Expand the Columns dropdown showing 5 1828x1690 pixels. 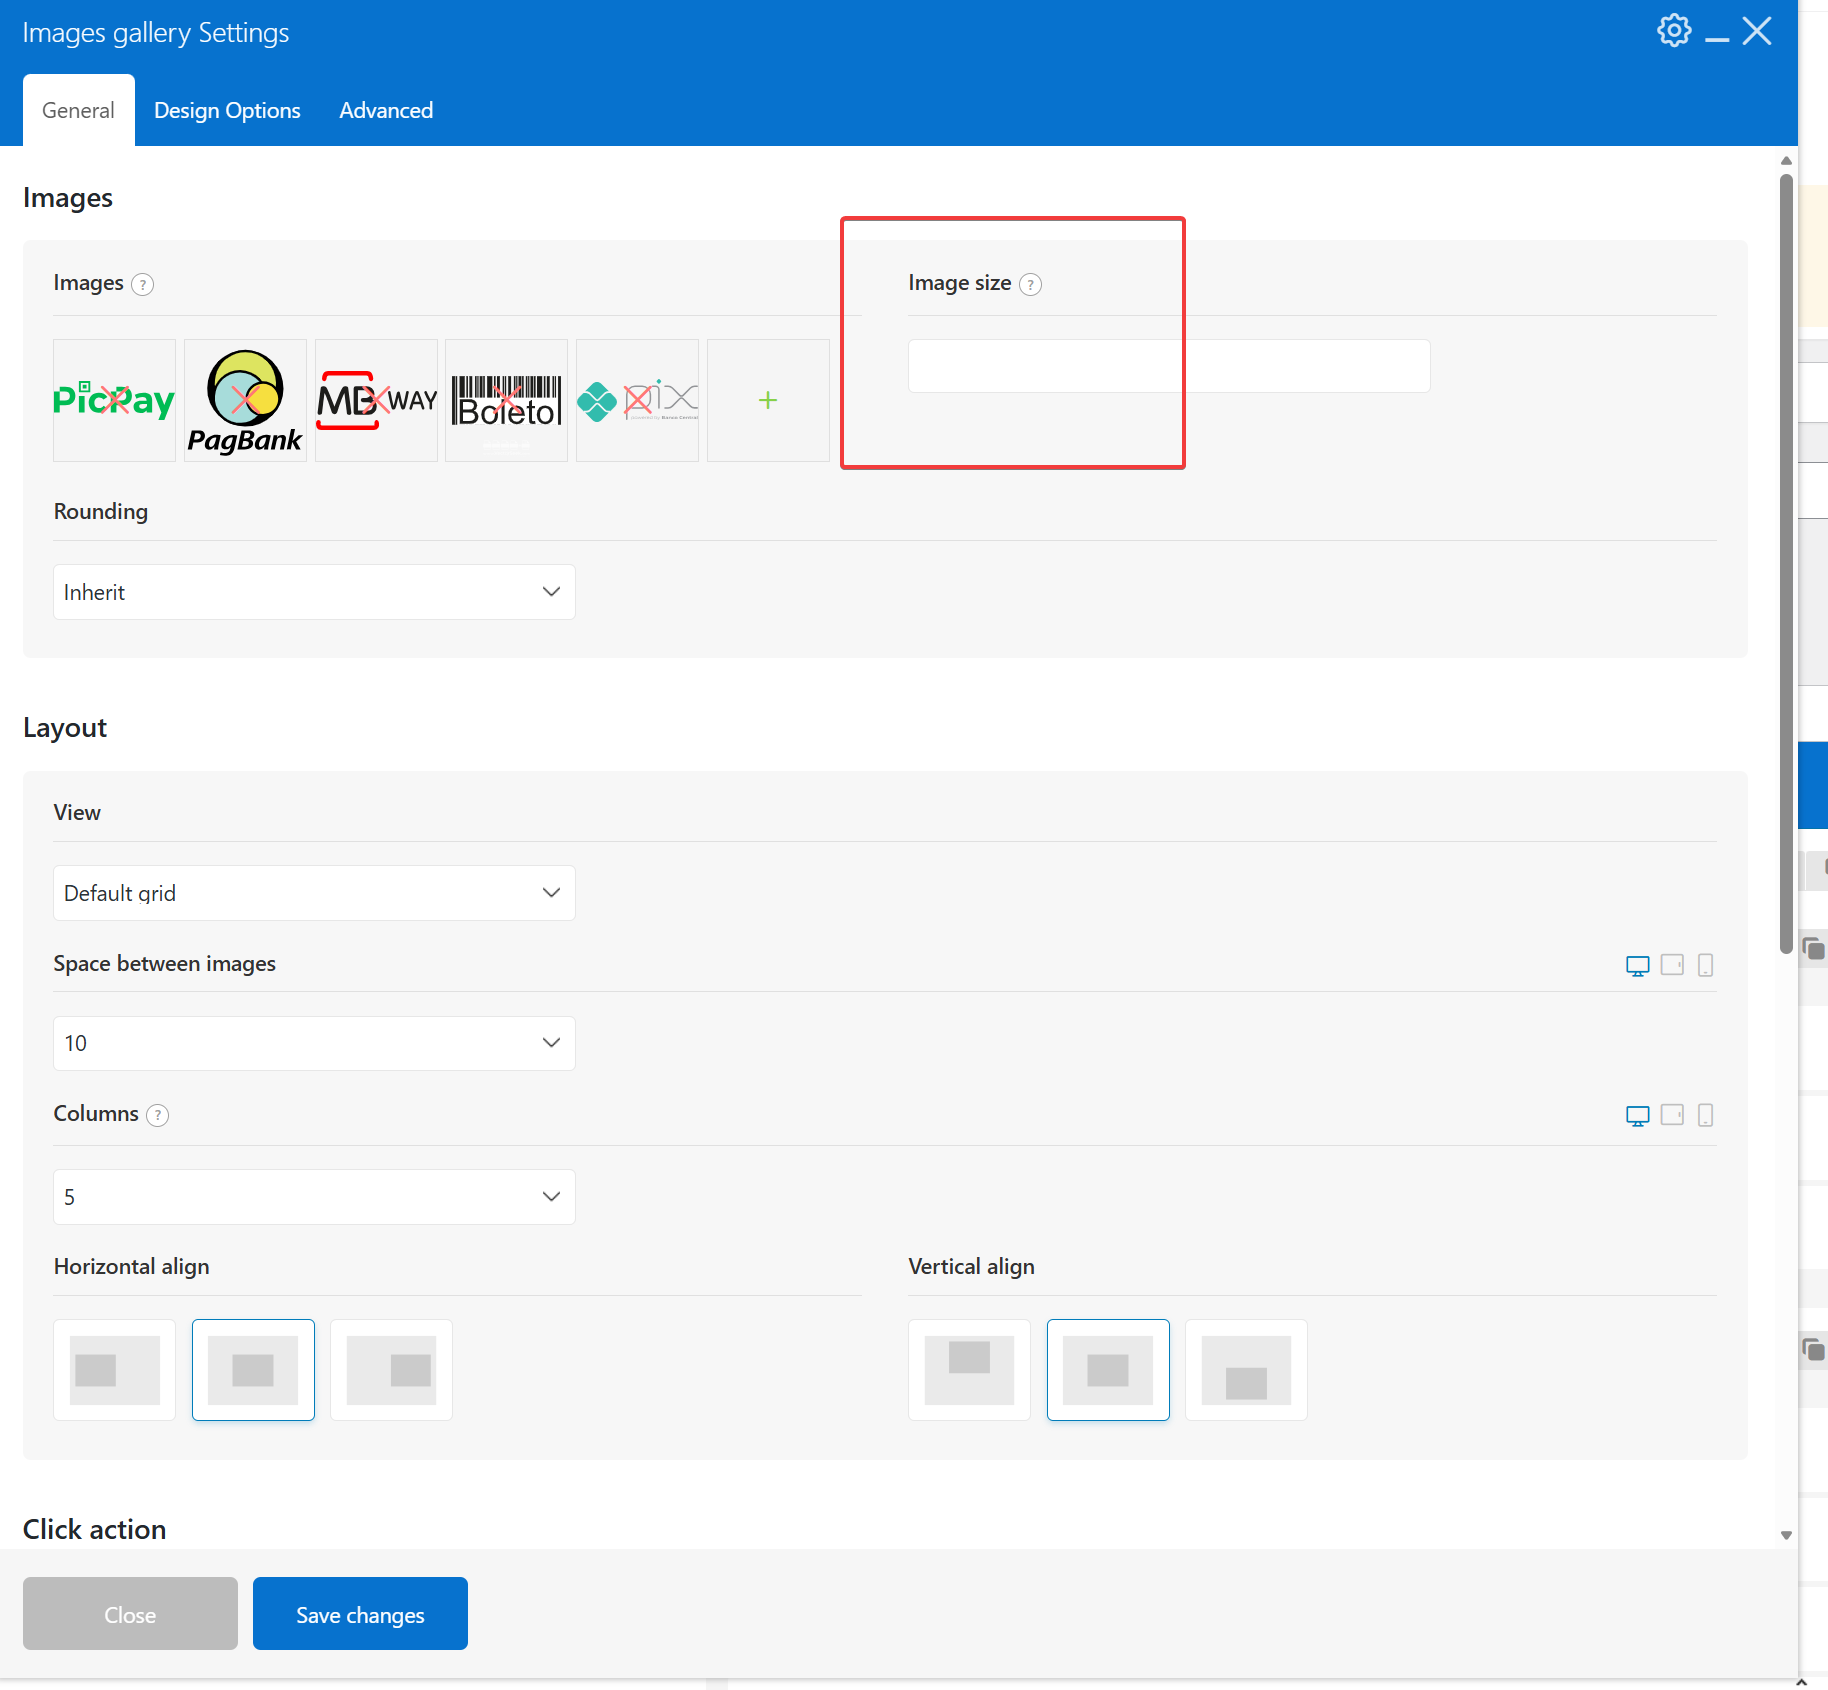point(314,1197)
